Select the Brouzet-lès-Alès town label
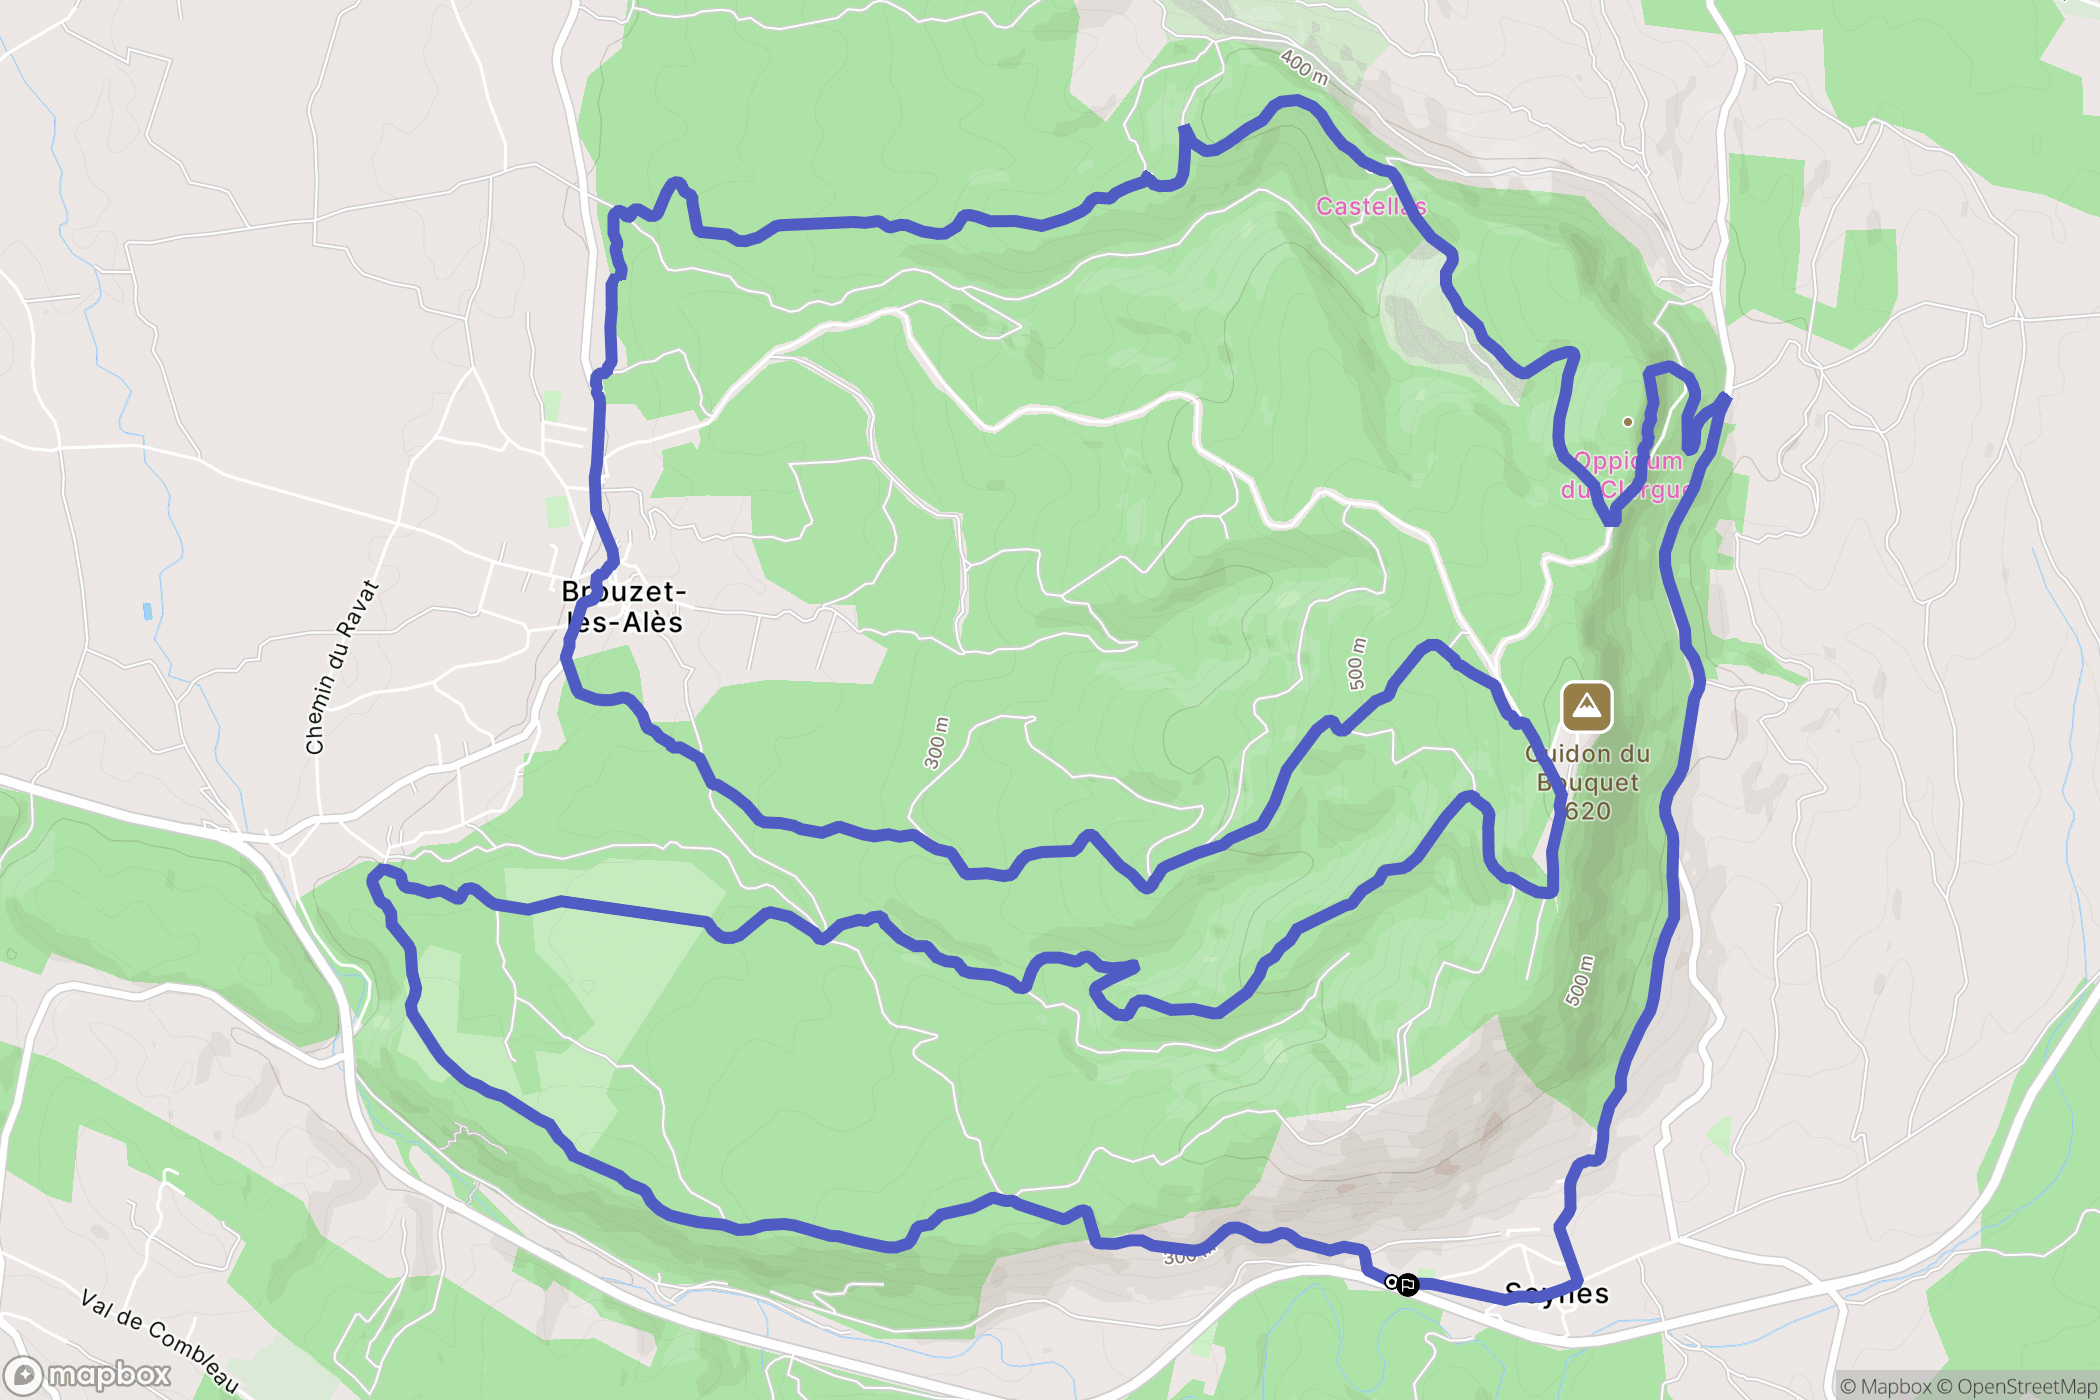This screenshot has height=1400, width=2100. click(x=624, y=607)
